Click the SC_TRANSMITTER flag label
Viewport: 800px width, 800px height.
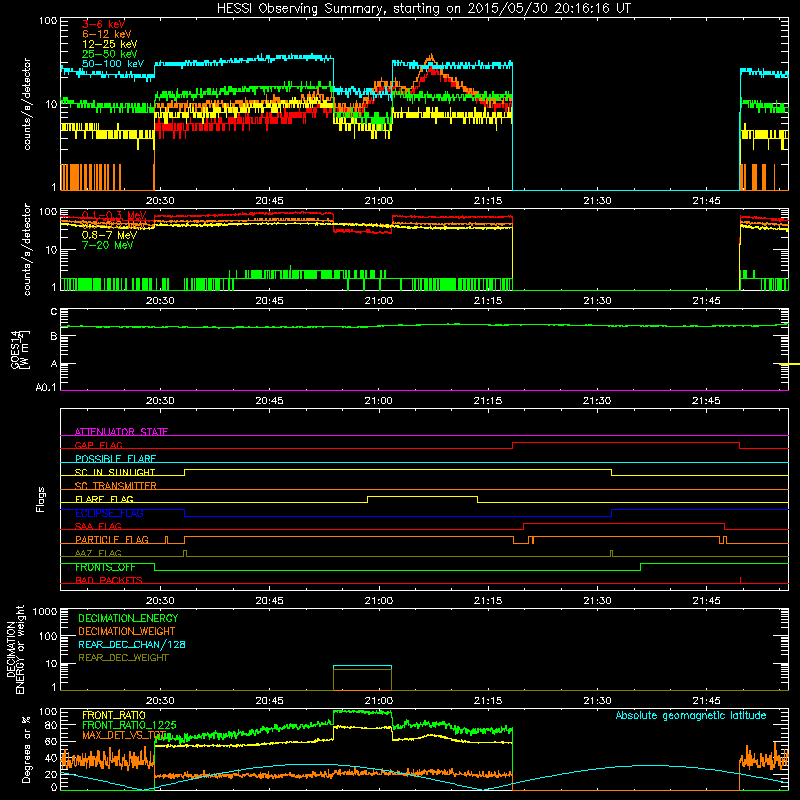coord(116,486)
